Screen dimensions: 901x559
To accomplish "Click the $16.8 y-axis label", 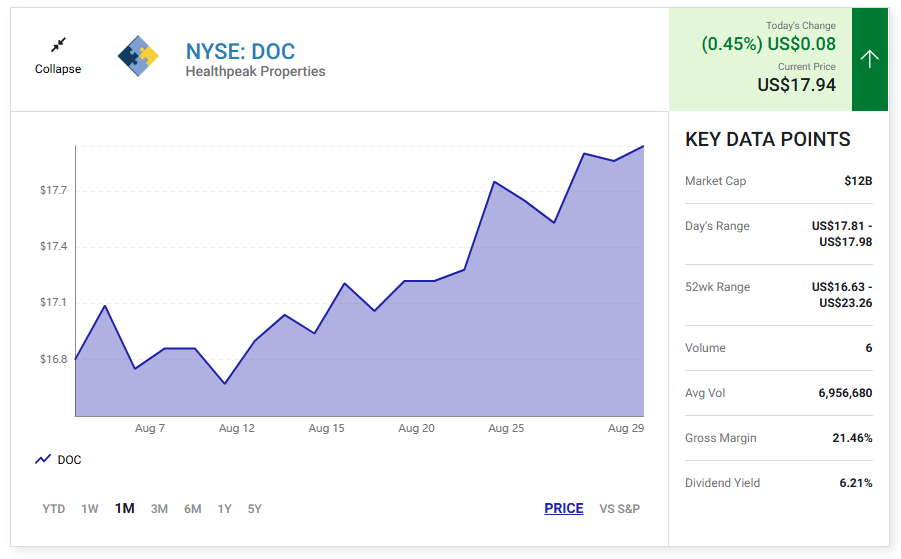I will [x=53, y=359].
